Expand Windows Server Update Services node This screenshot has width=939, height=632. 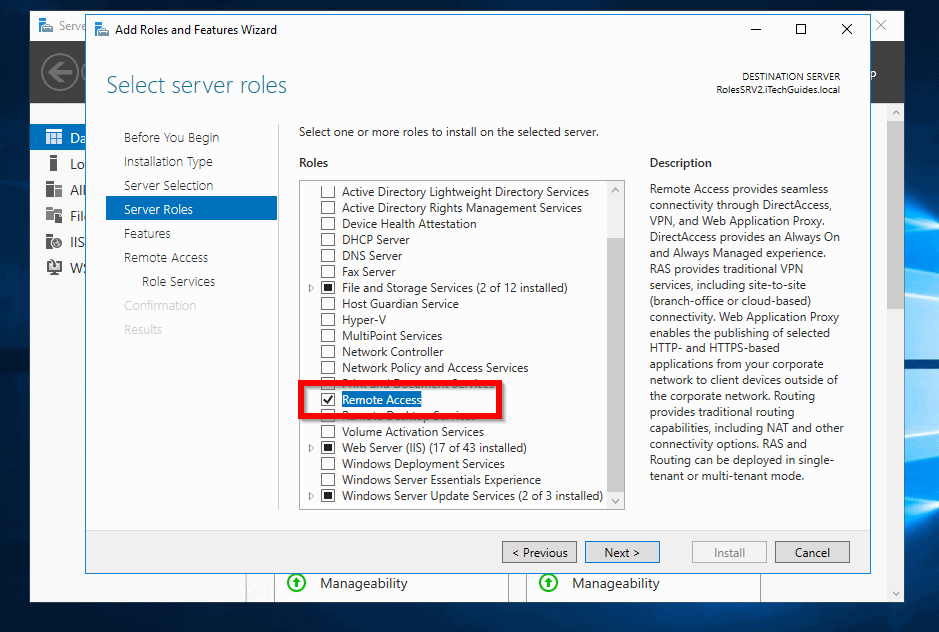click(310, 495)
